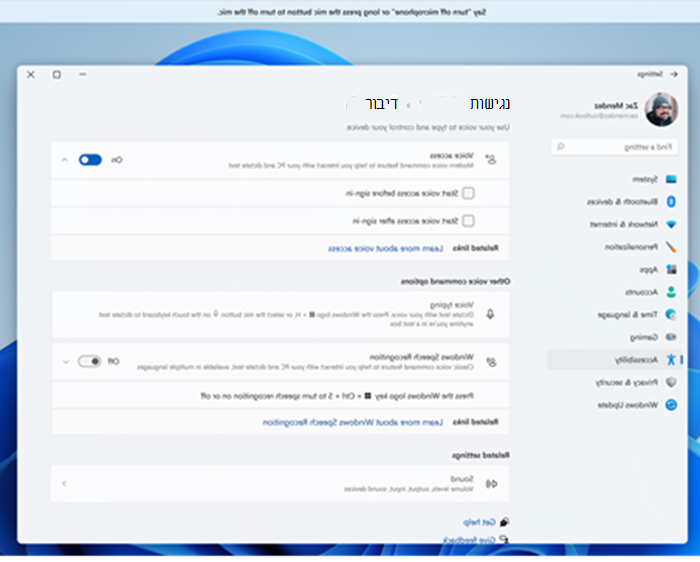Image resolution: width=700 pixels, height=562 pixels.
Task: Close the Settings window
Action: [x=30, y=74]
